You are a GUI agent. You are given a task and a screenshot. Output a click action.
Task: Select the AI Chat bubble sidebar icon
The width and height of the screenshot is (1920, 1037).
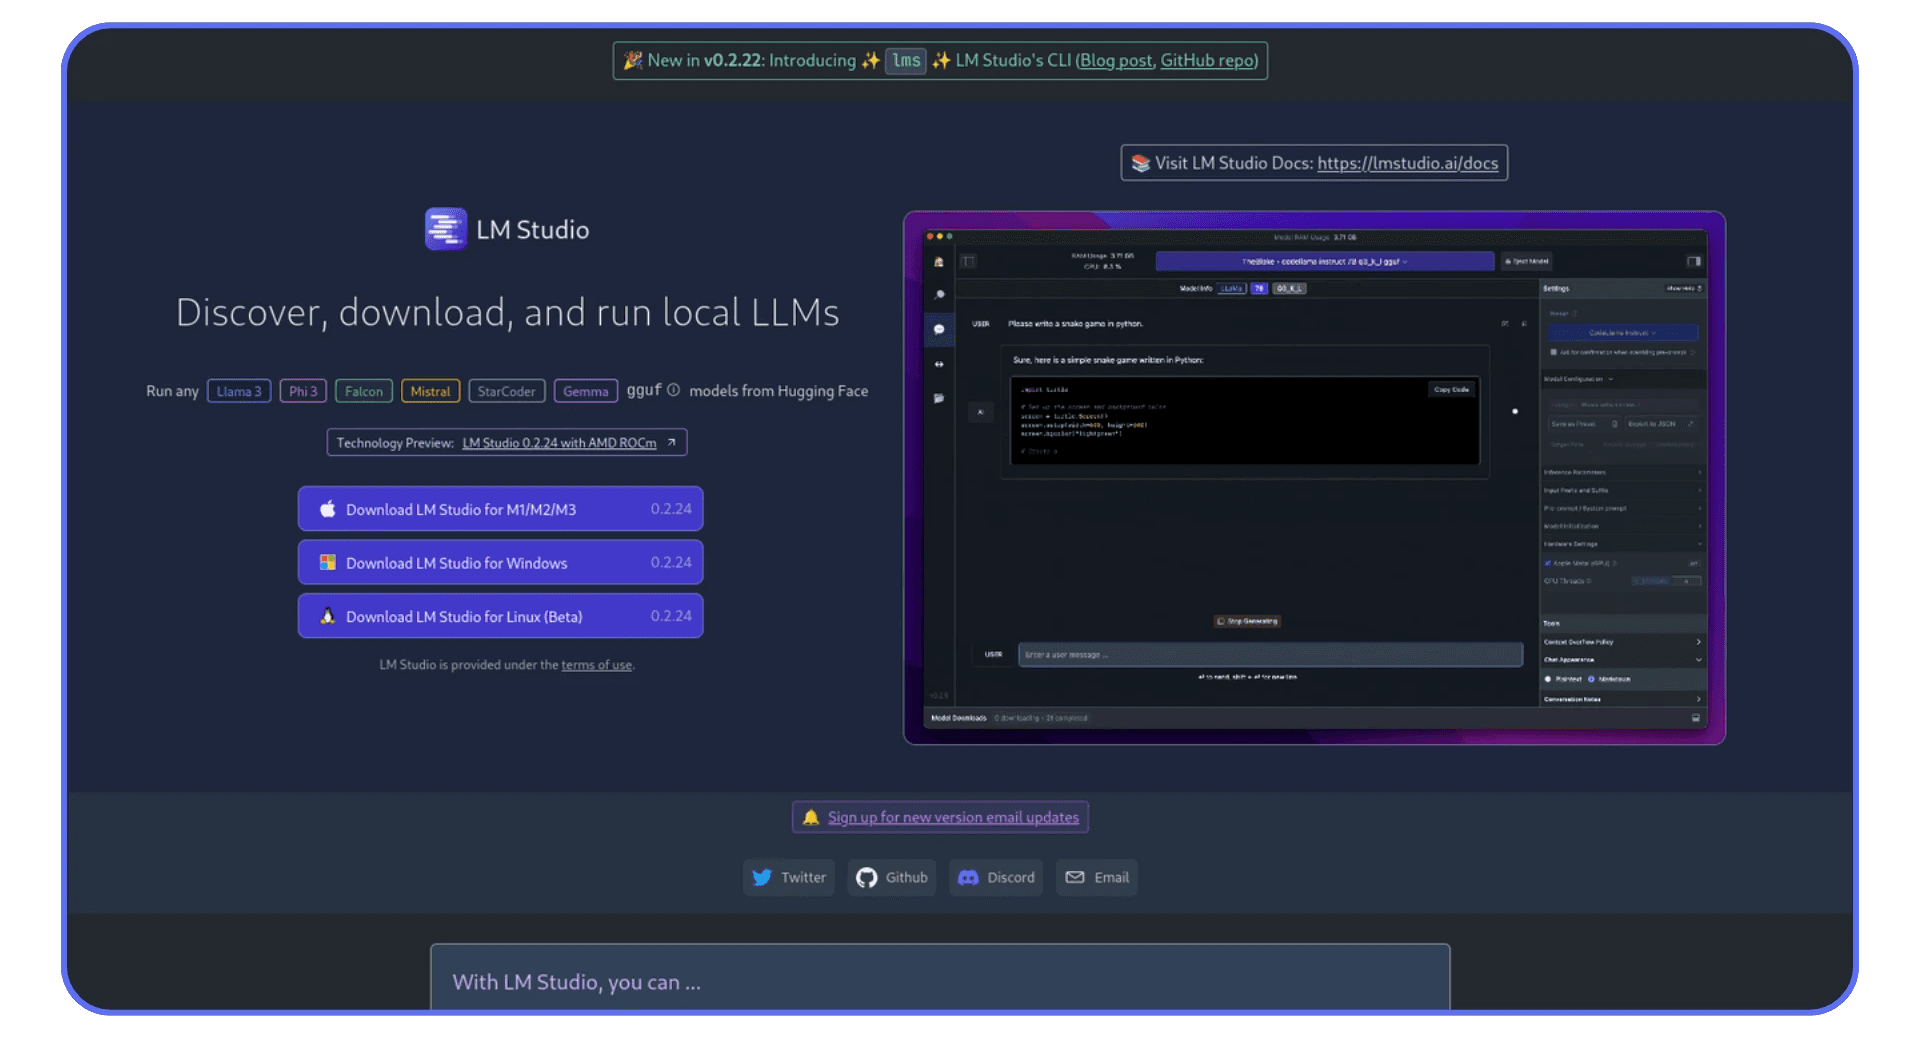pos(939,329)
